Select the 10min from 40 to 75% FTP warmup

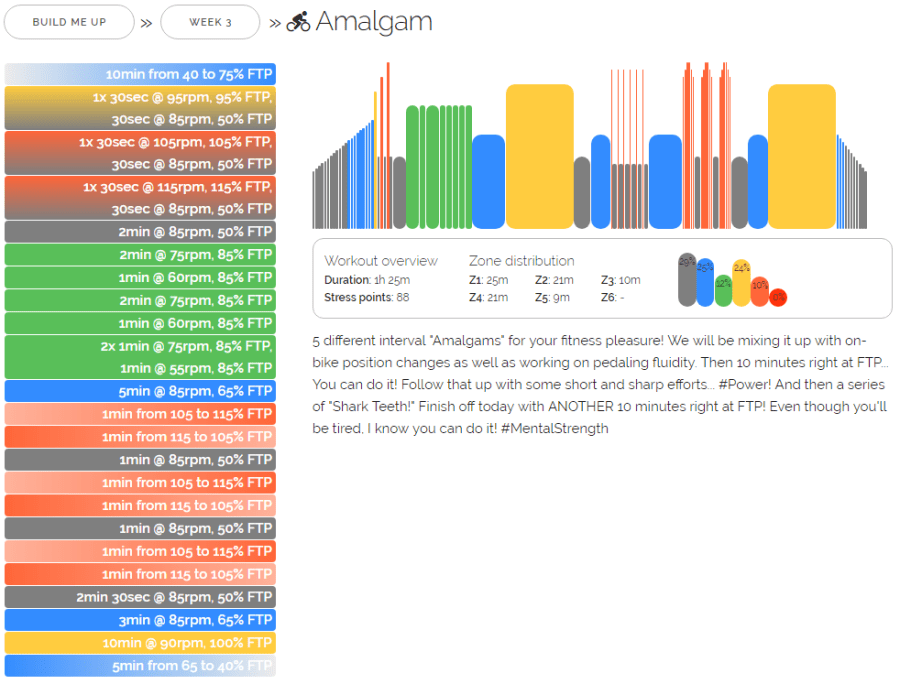[140, 74]
